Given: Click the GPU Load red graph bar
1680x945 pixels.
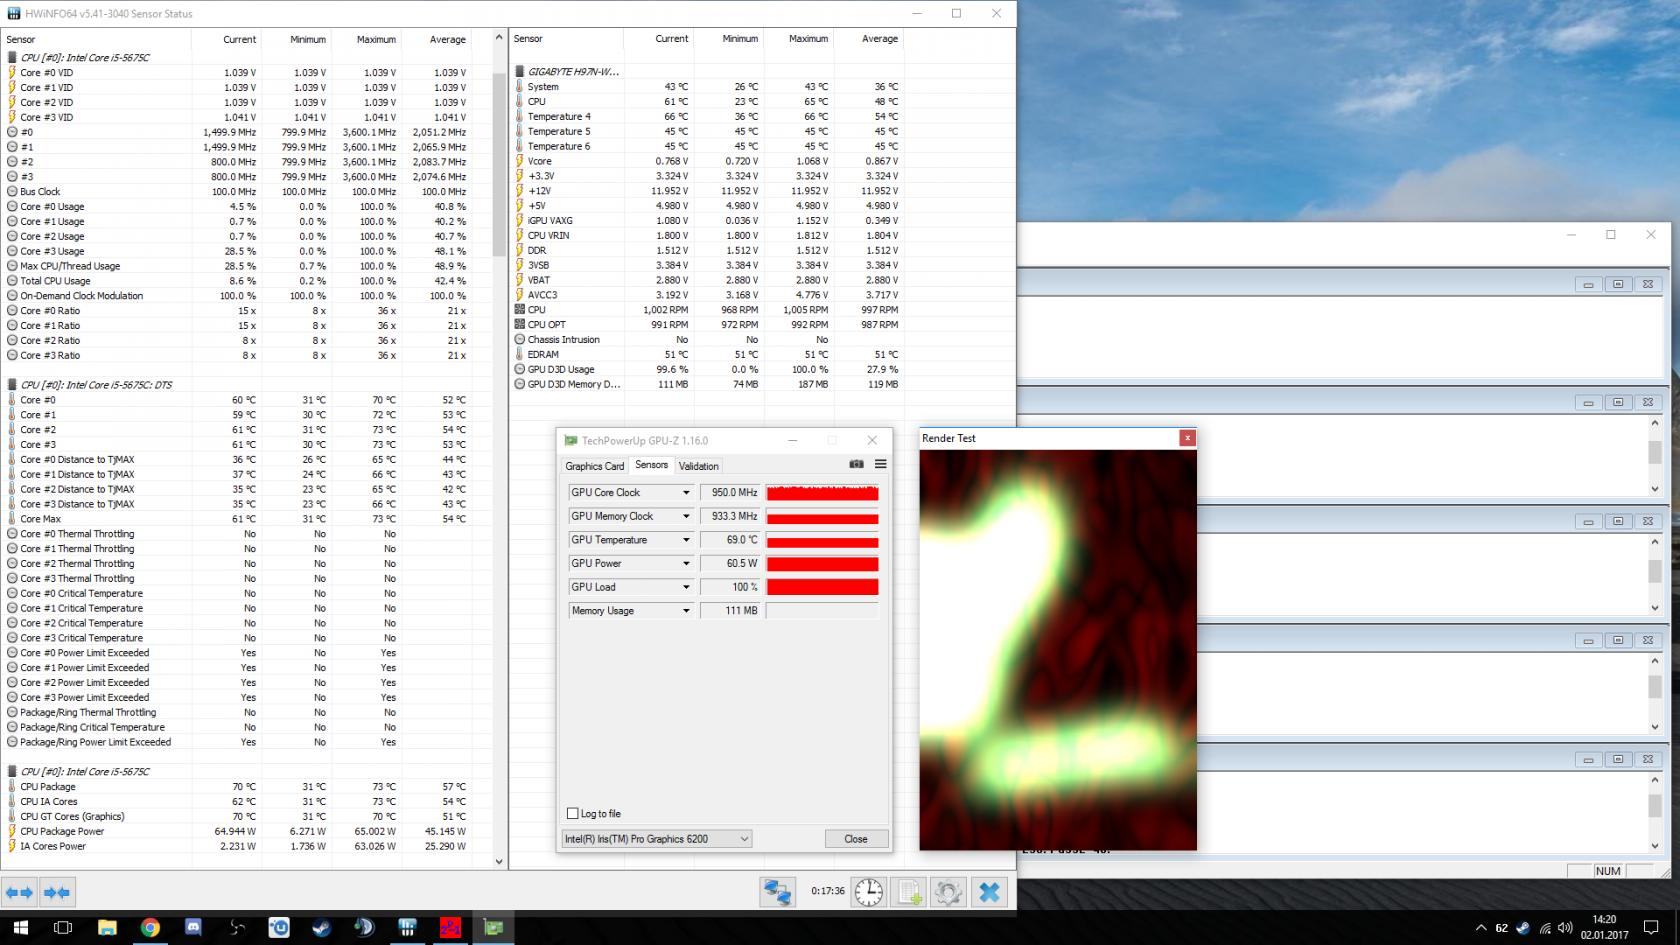Looking at the screenshot, I should [x=822, y=587].
